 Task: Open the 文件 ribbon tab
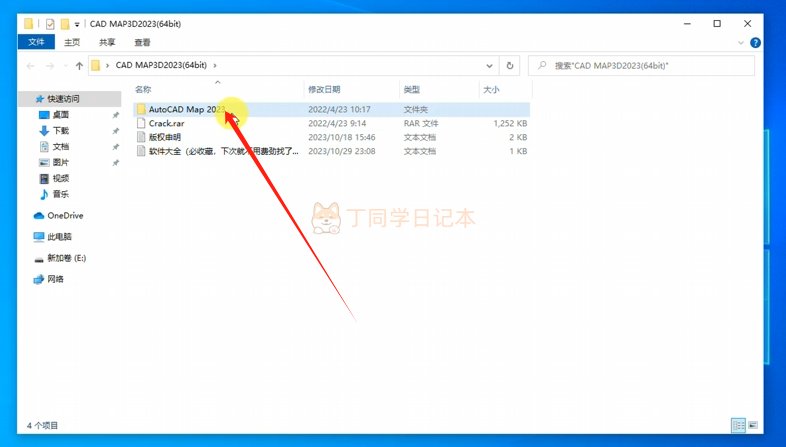point(36,42)
